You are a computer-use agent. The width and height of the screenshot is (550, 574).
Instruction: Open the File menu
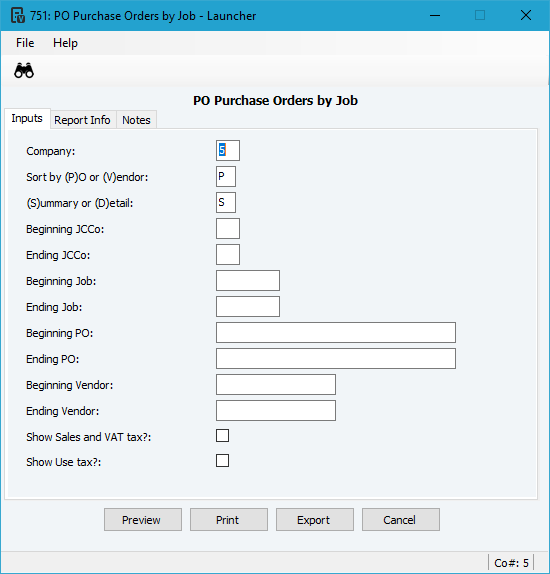(x=25, y=43)
